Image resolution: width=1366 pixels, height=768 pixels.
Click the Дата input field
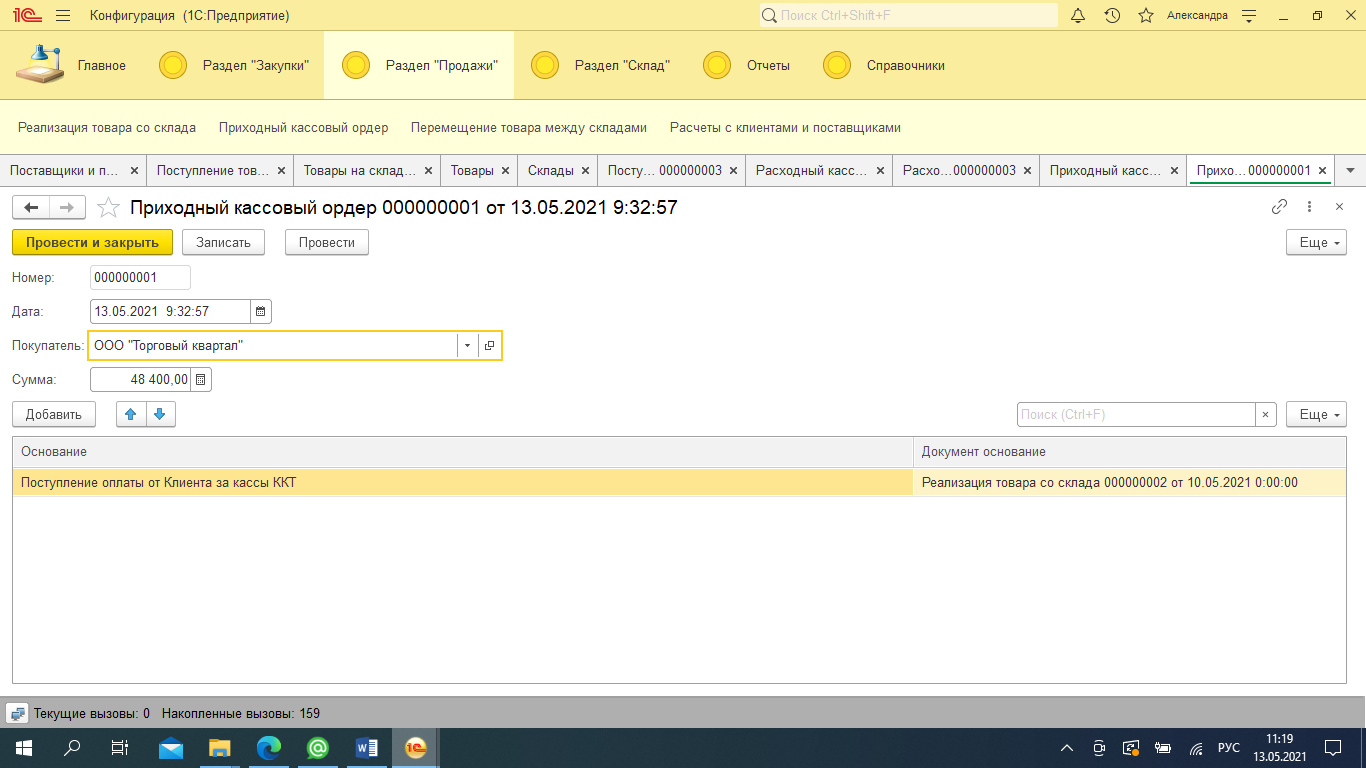point(170,311)
